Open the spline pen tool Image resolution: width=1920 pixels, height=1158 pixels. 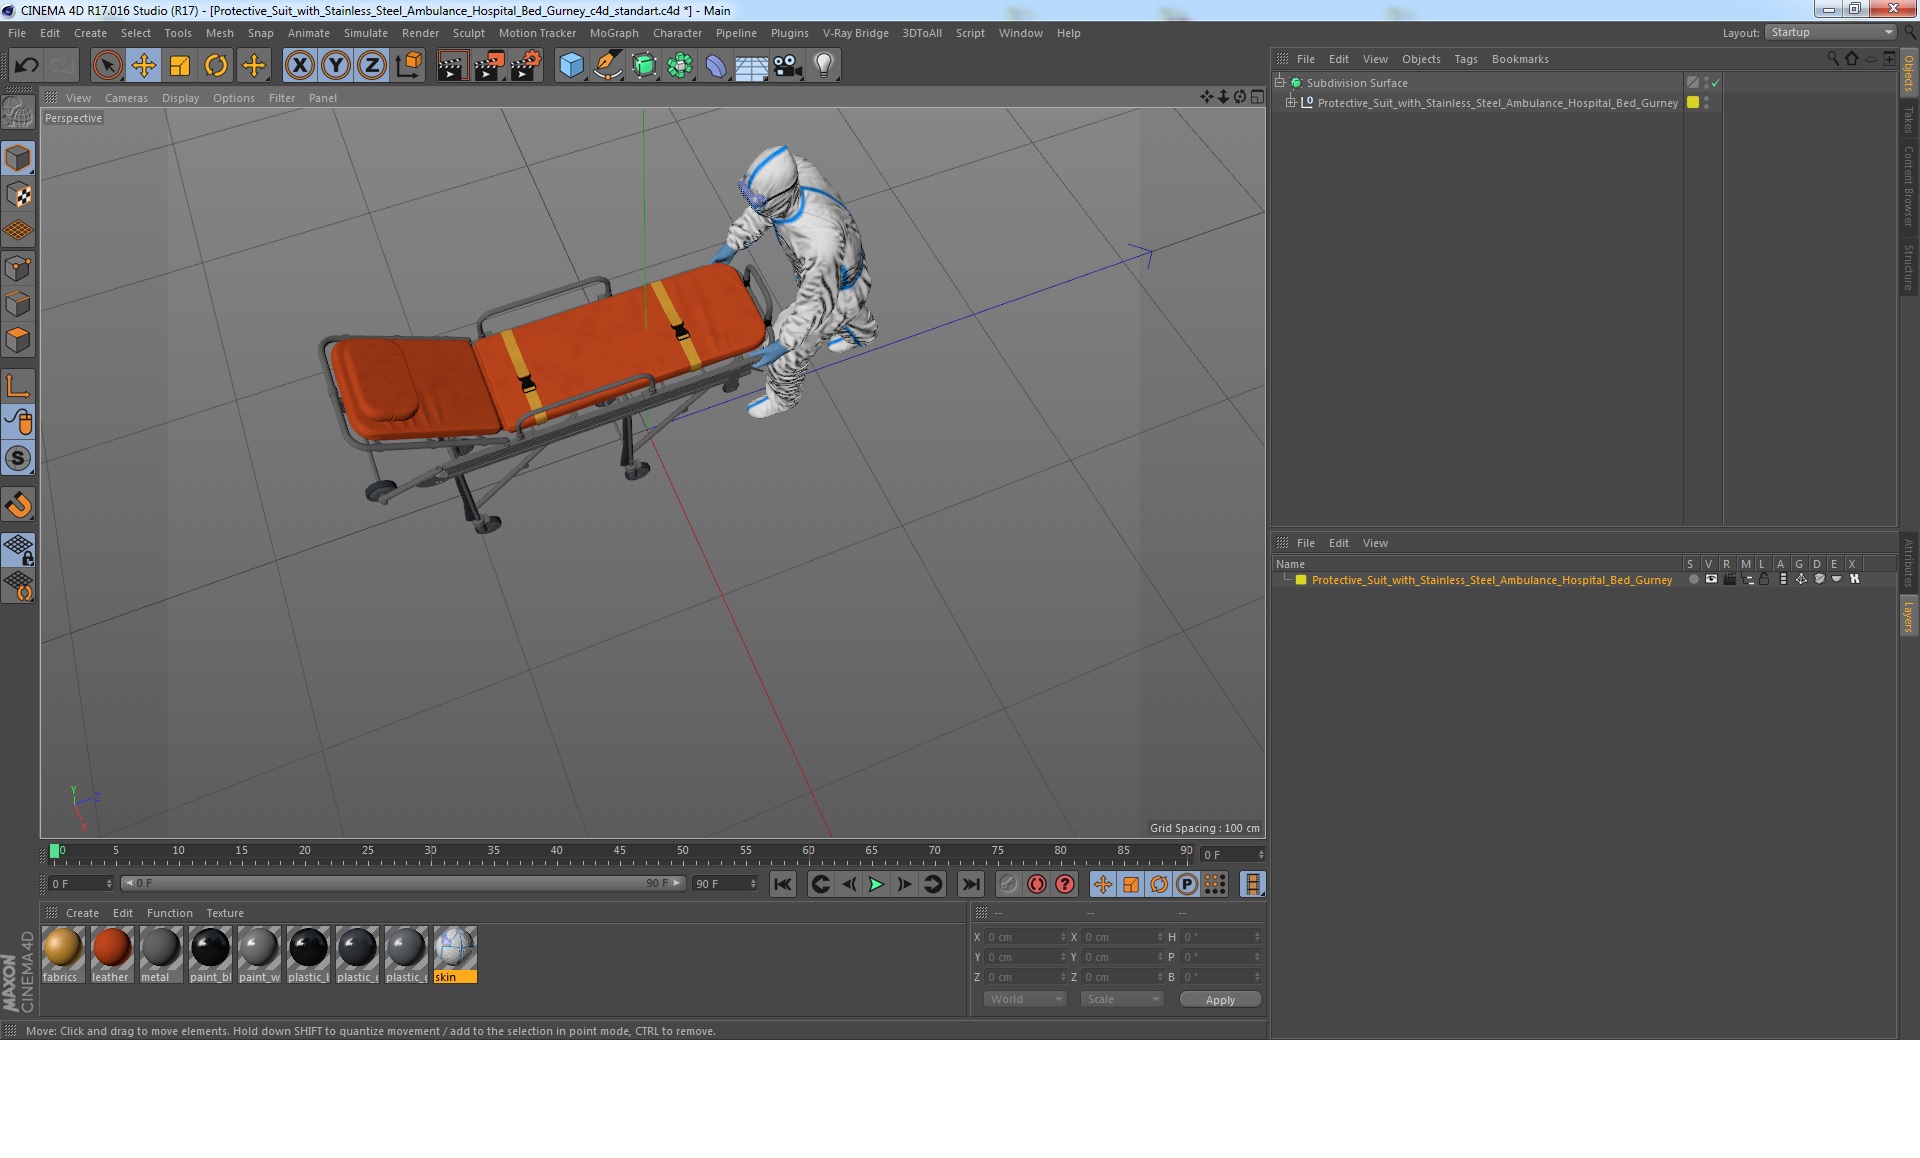607,66
